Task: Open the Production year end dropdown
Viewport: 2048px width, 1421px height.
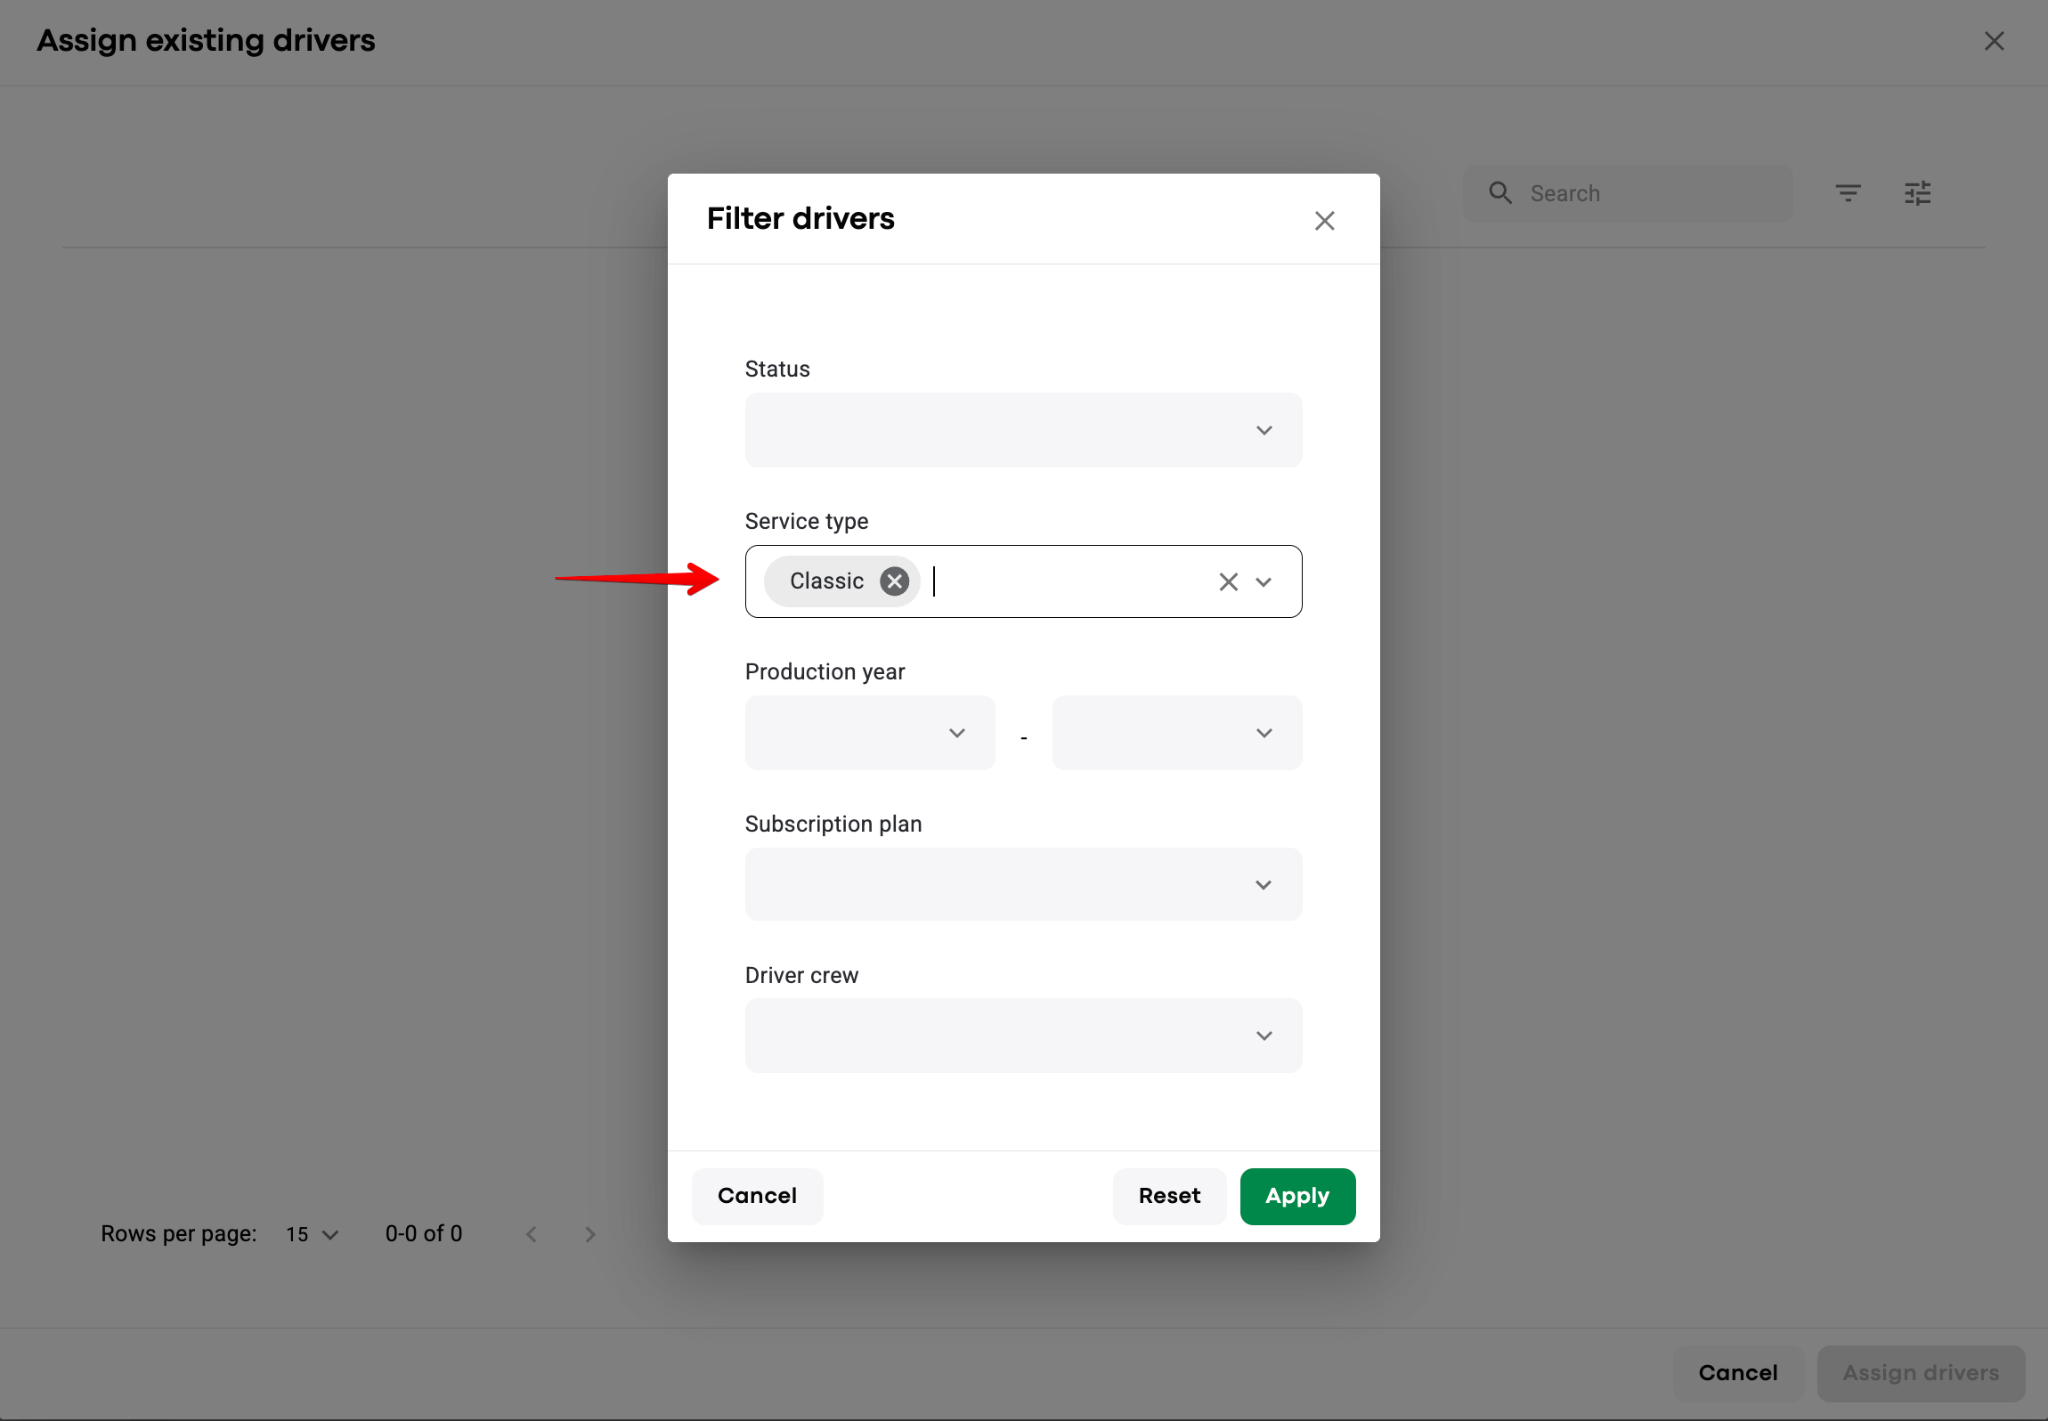Action: coord(1177,733)
